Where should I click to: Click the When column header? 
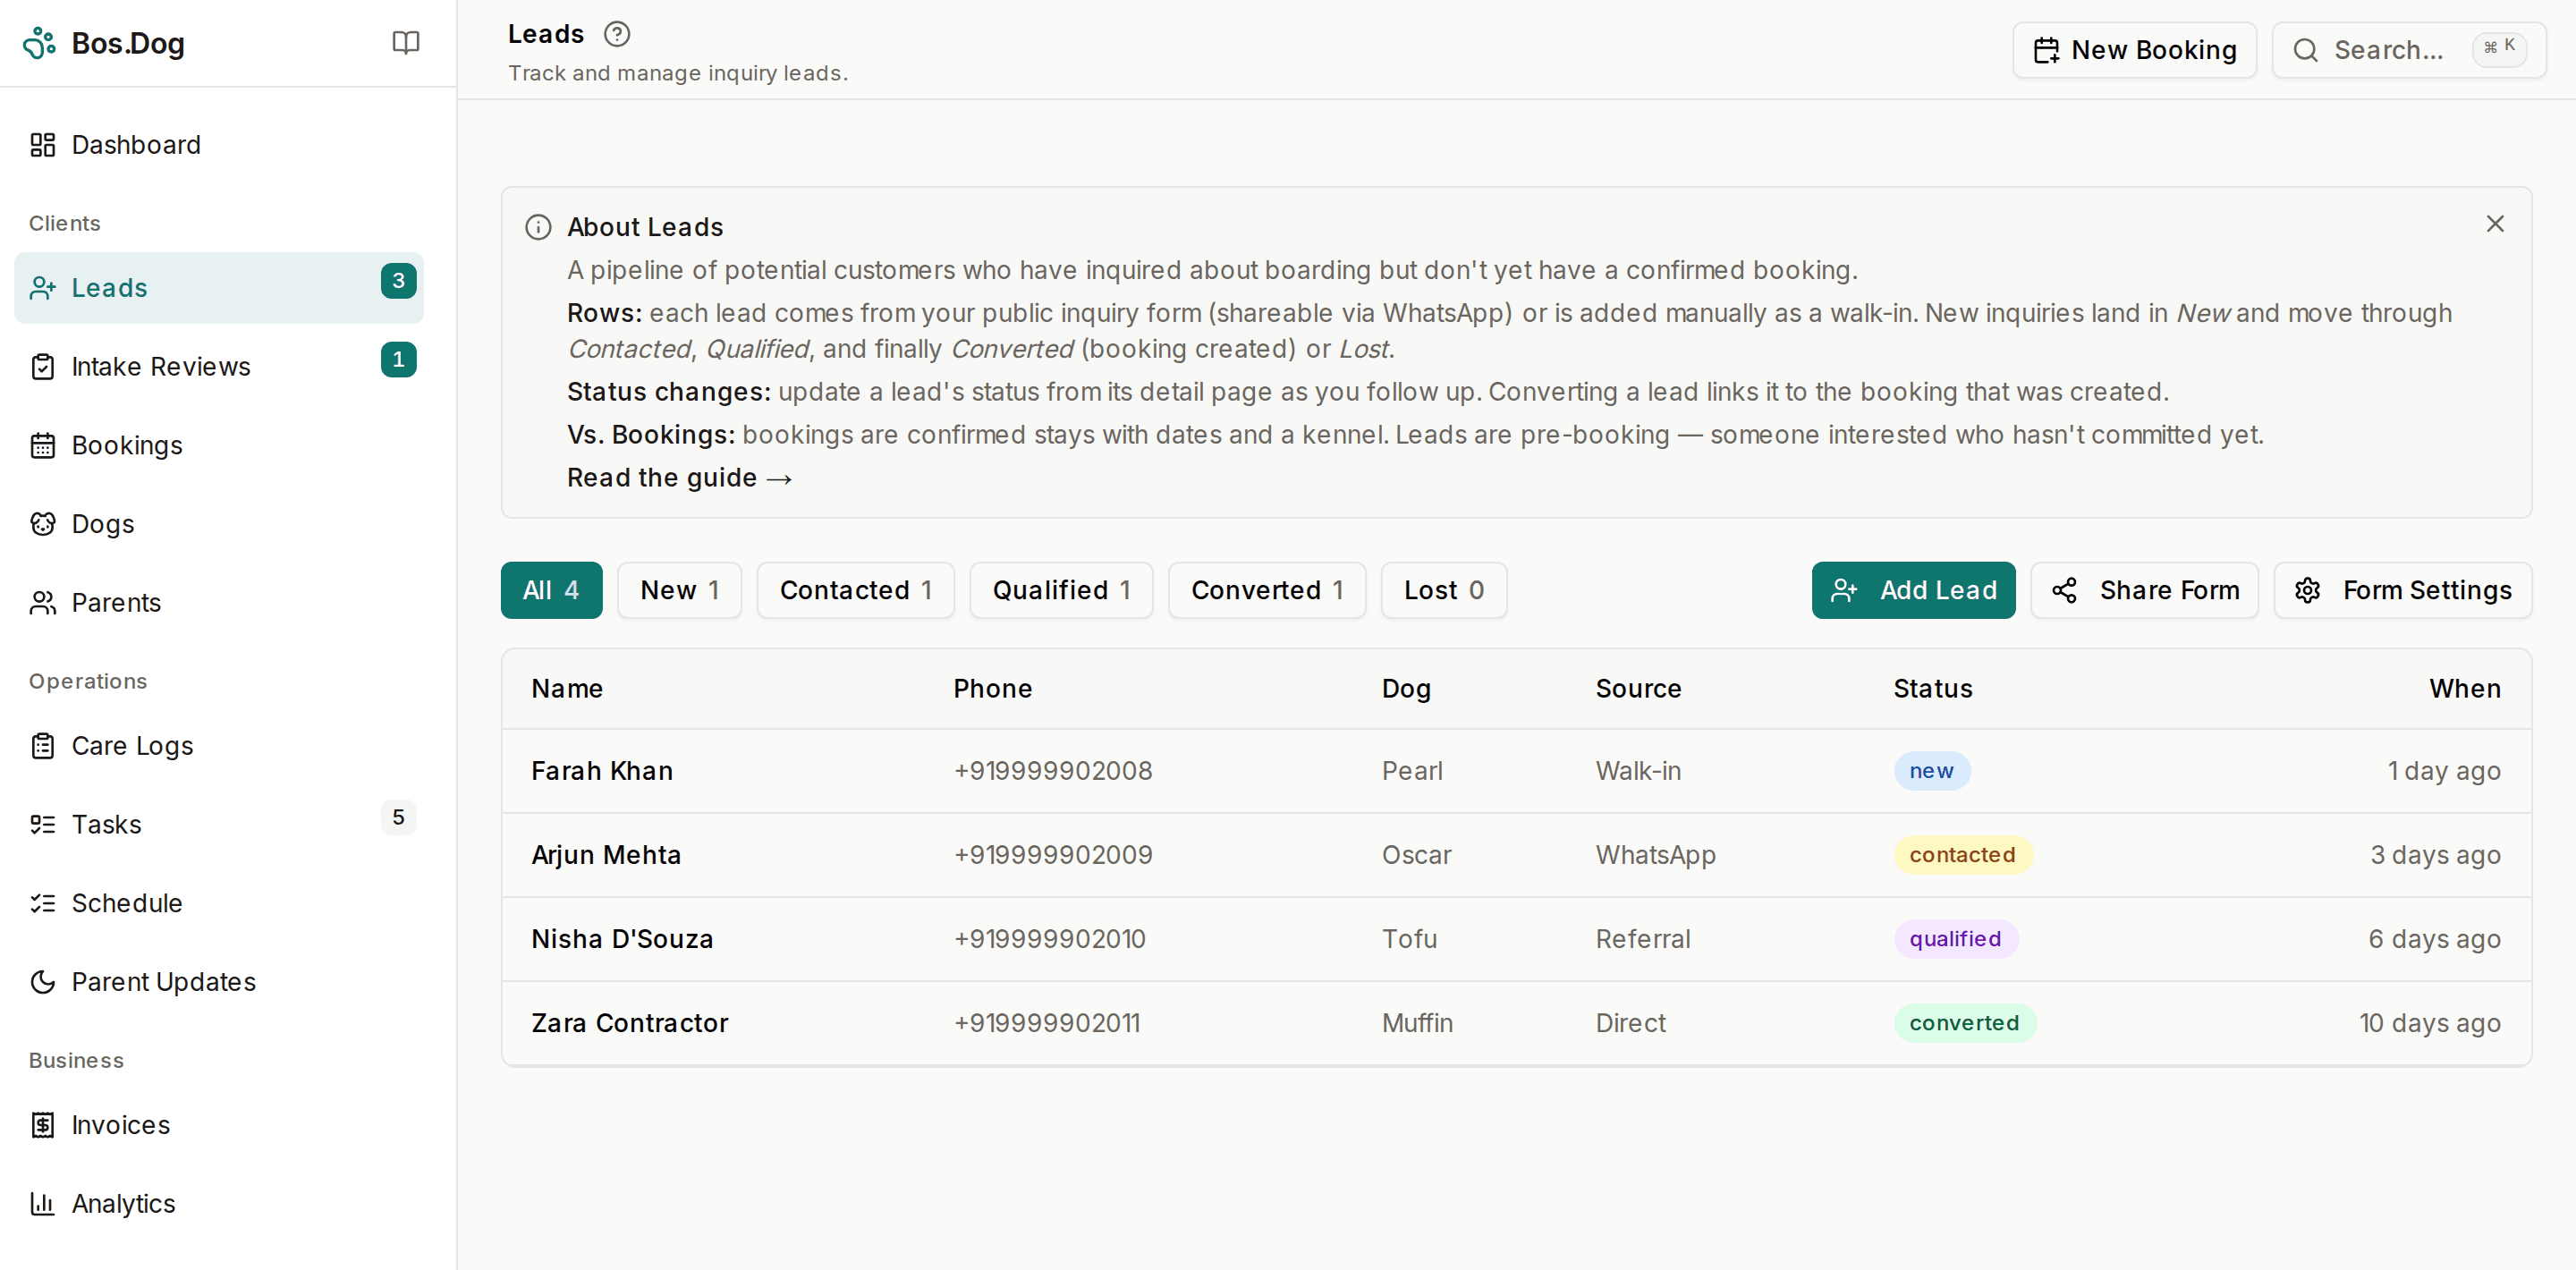coord(2465,689)
